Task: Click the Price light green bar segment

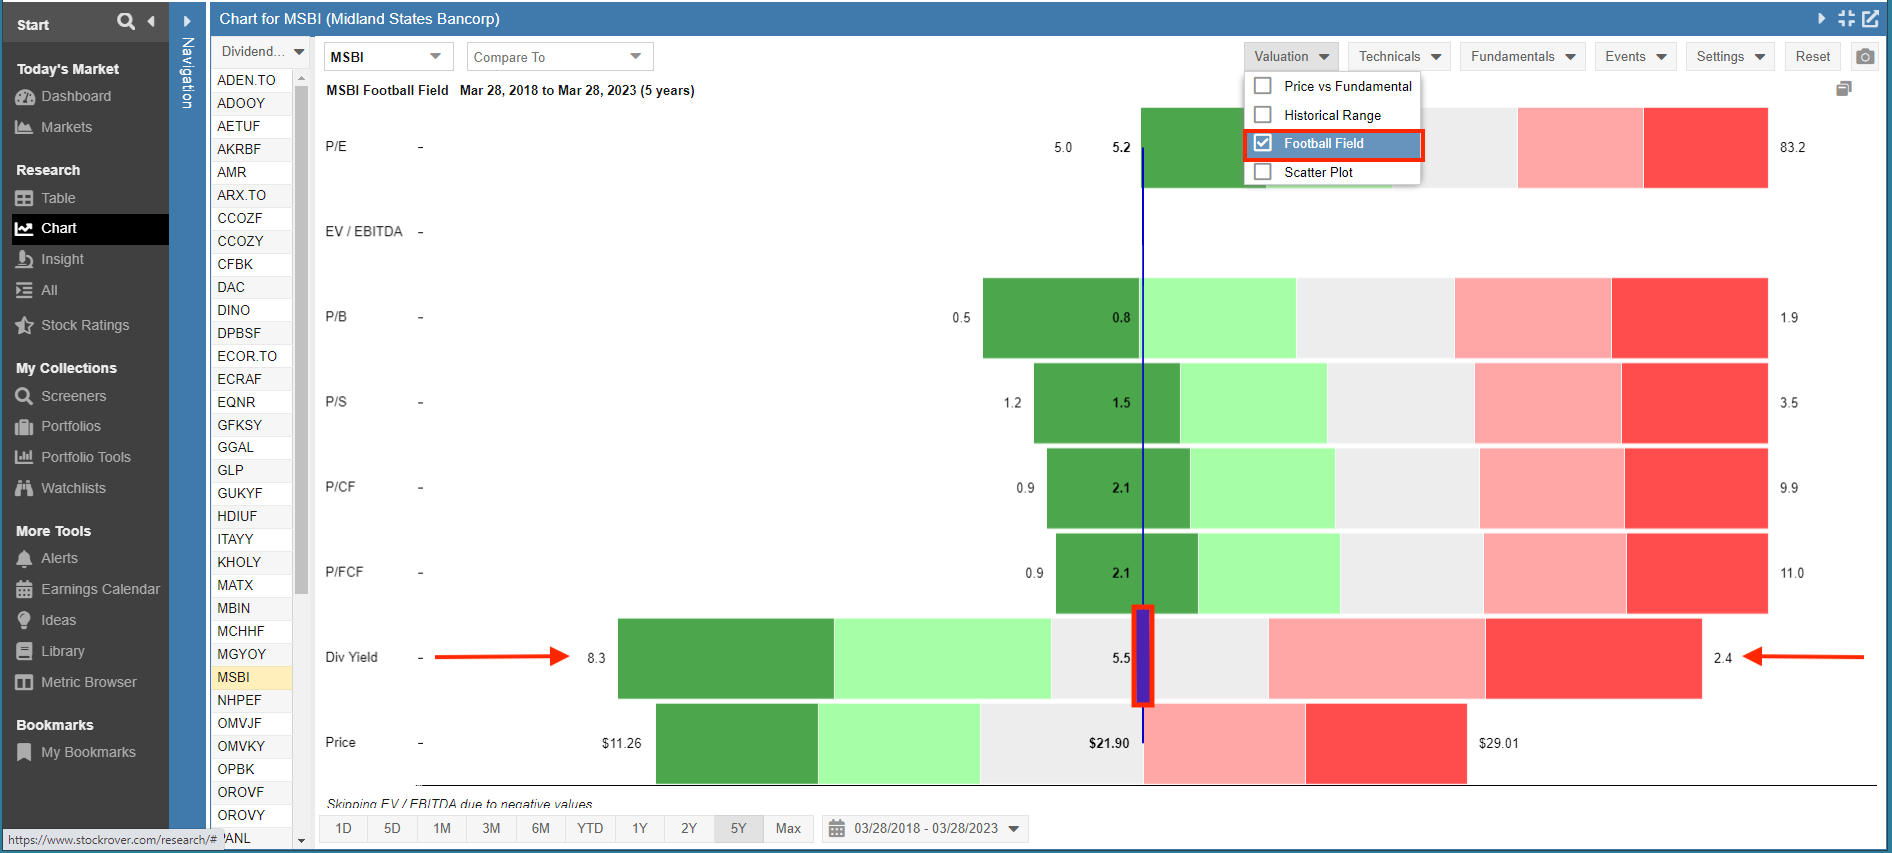Action: point(899,743)
